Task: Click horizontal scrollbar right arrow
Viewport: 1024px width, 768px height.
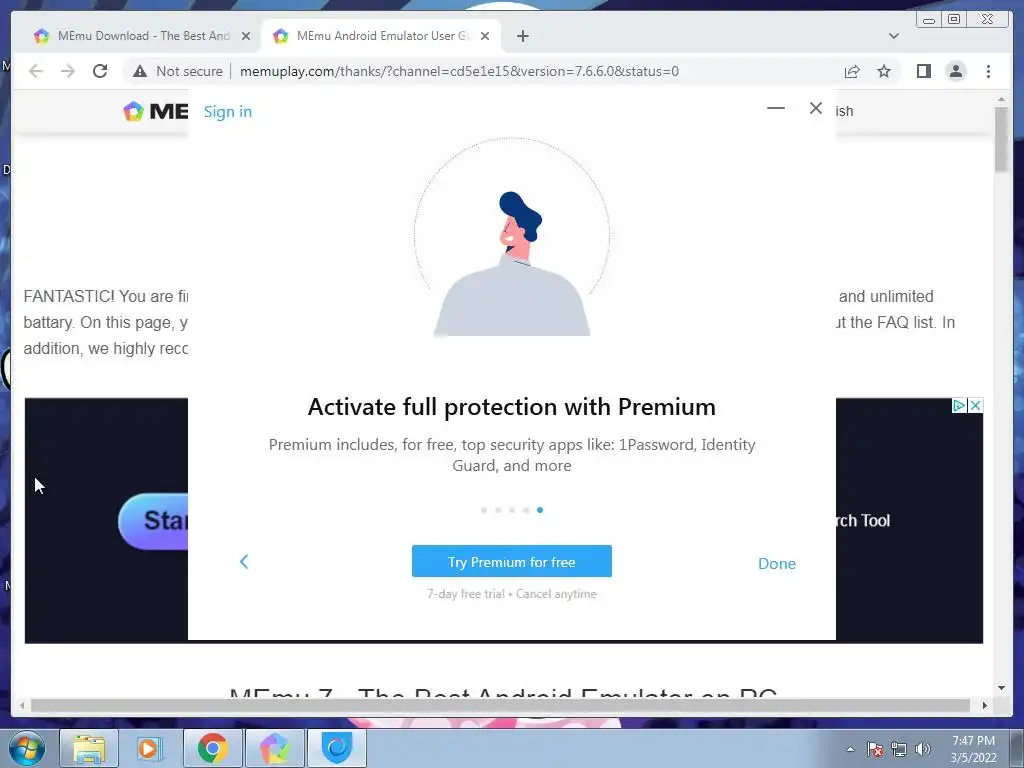Action: tap(985, 705)
